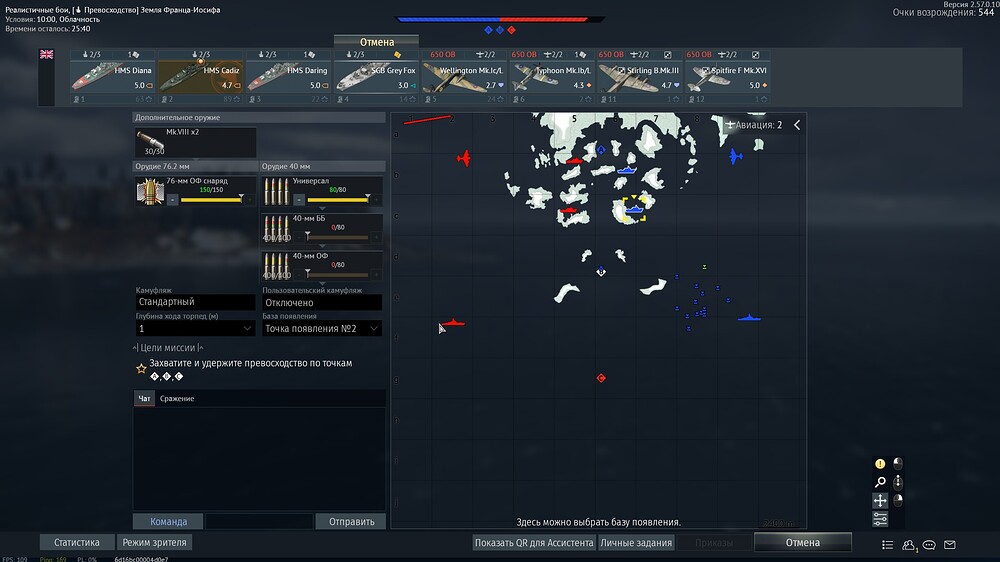Viewport: 1000px width, 562px height.
Task: Open the map filter settings icon
Action: coord(880,519)
